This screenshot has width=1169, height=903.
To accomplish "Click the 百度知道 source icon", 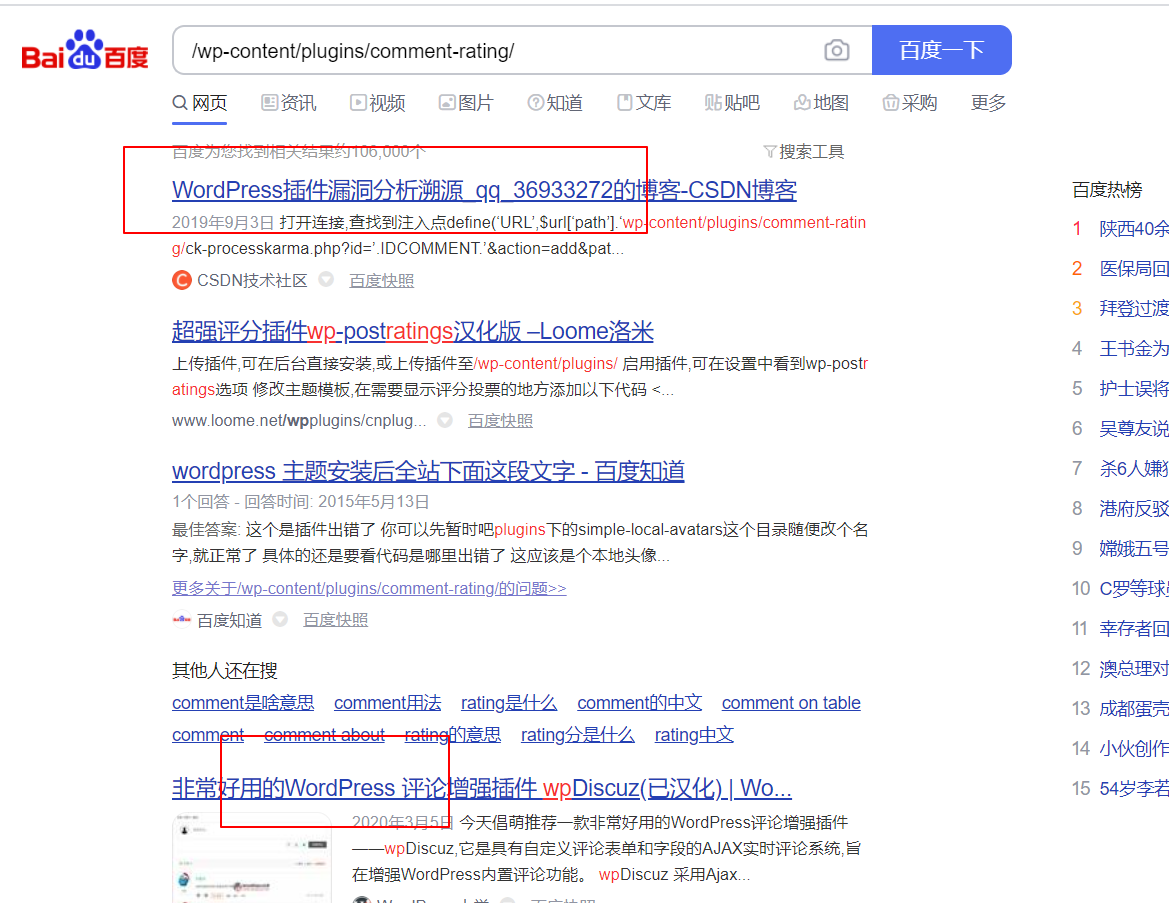I will pos(181,619).
